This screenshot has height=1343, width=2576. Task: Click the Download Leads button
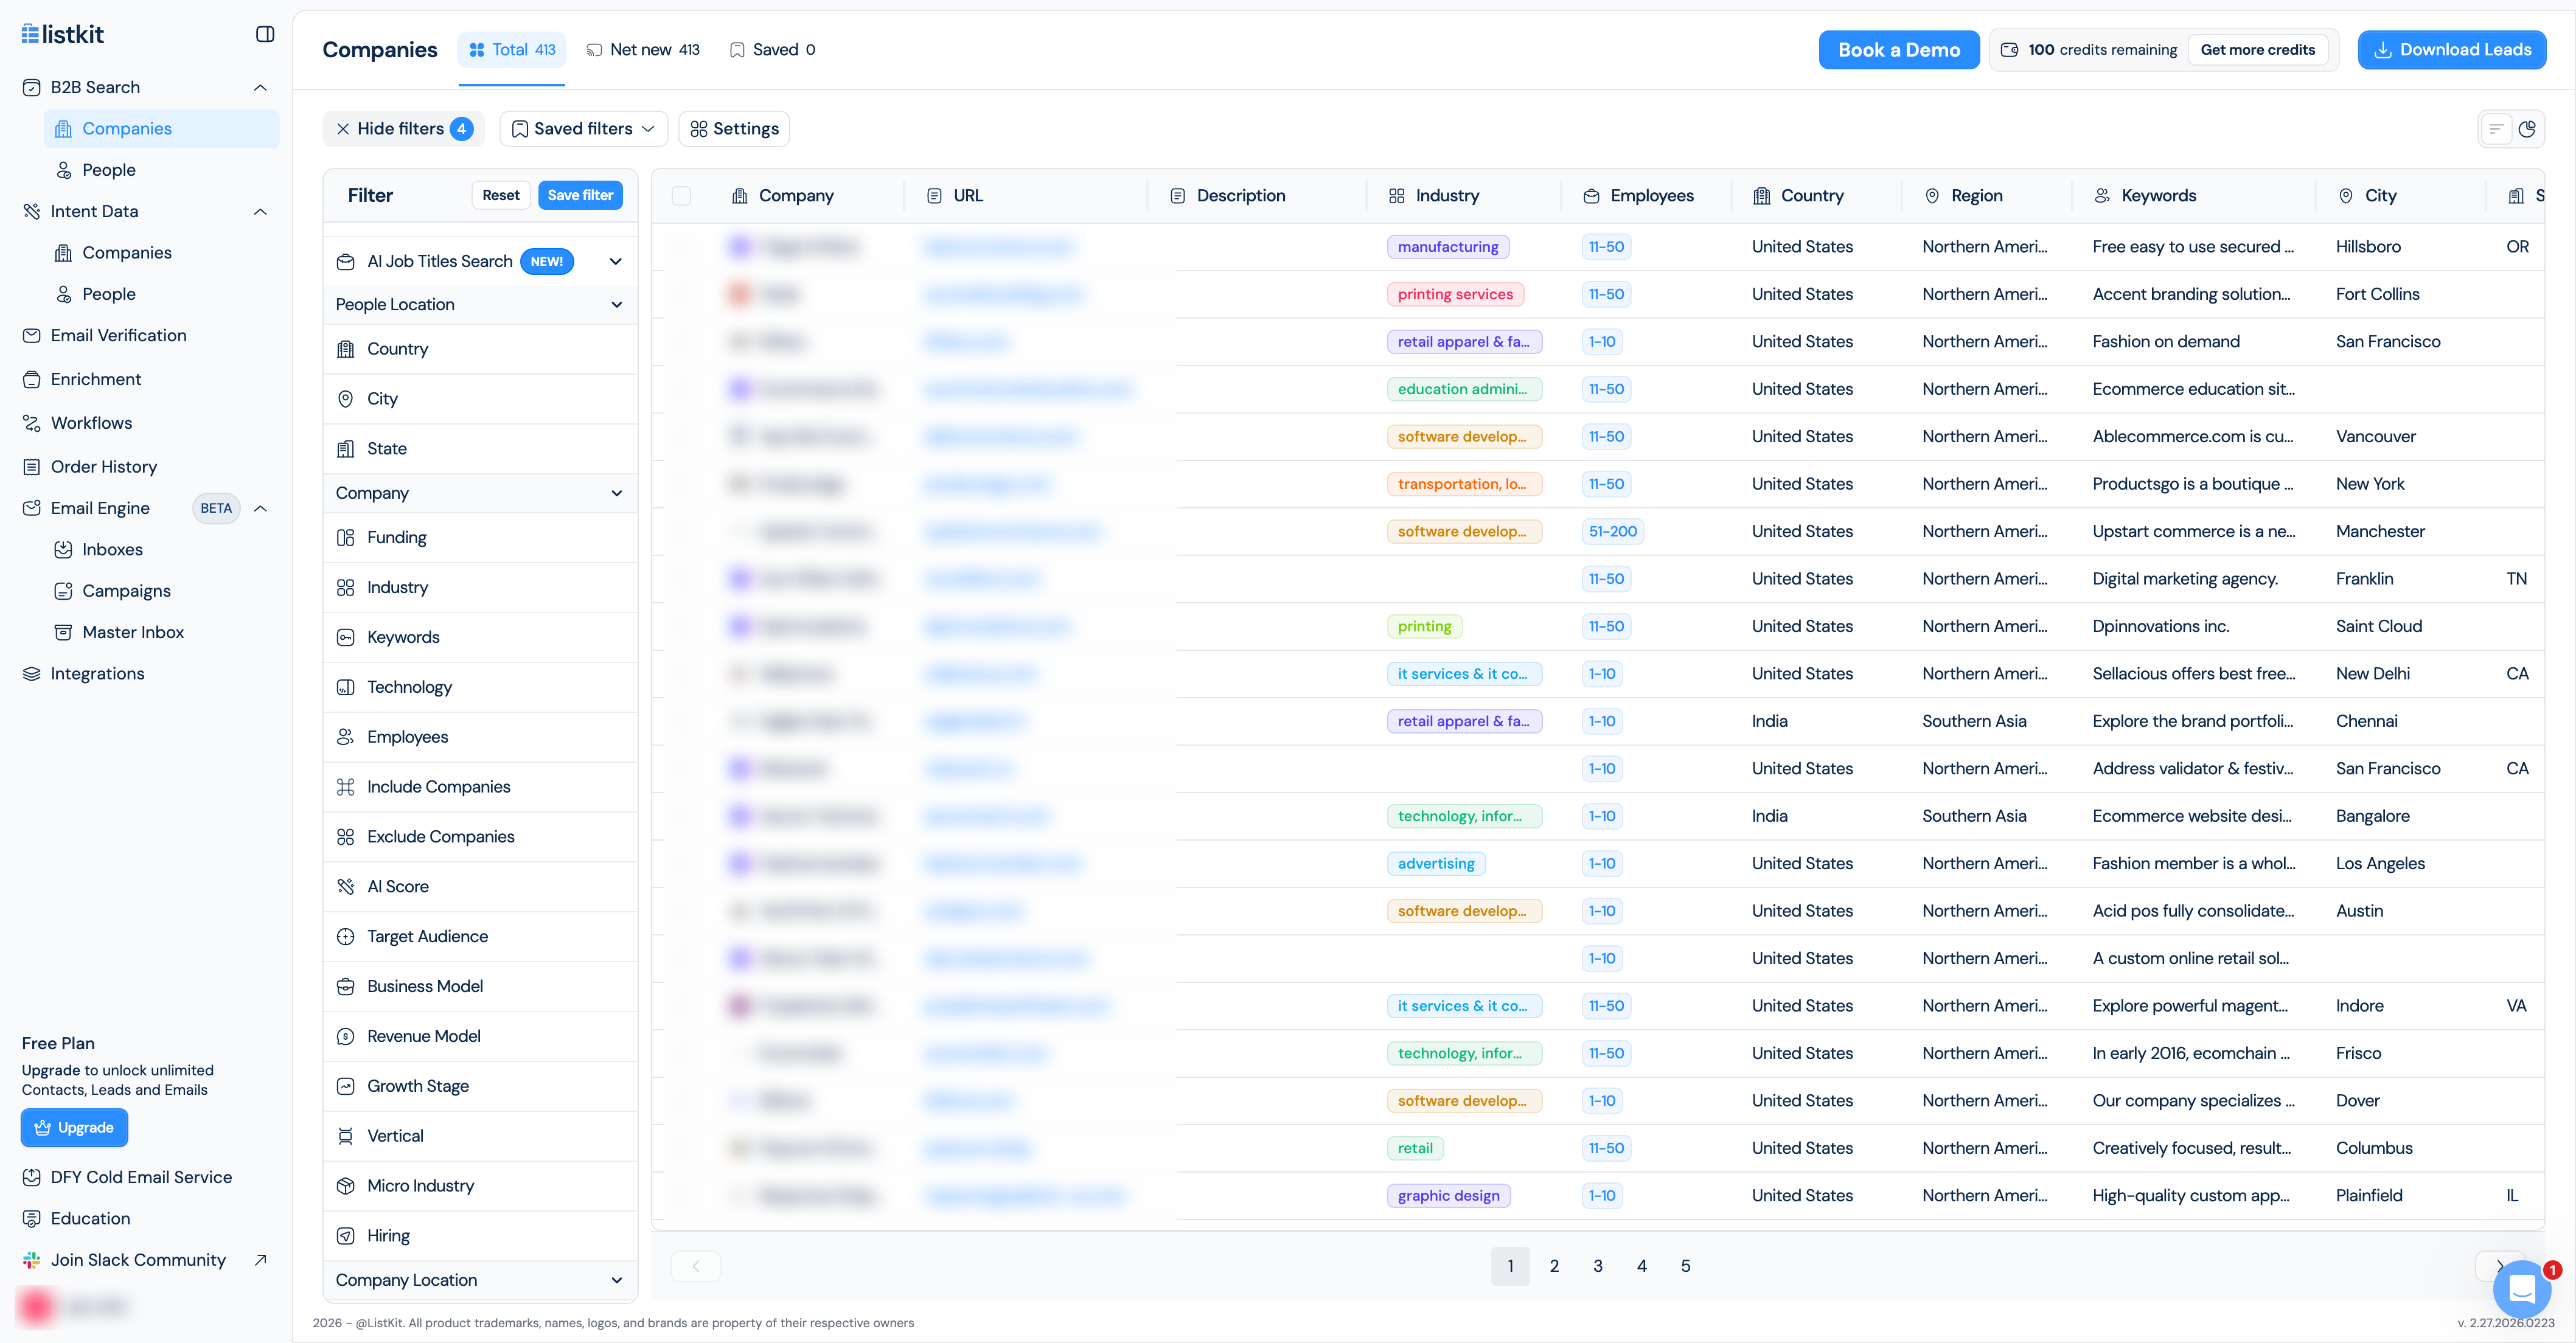click(x=2451, y=49)
